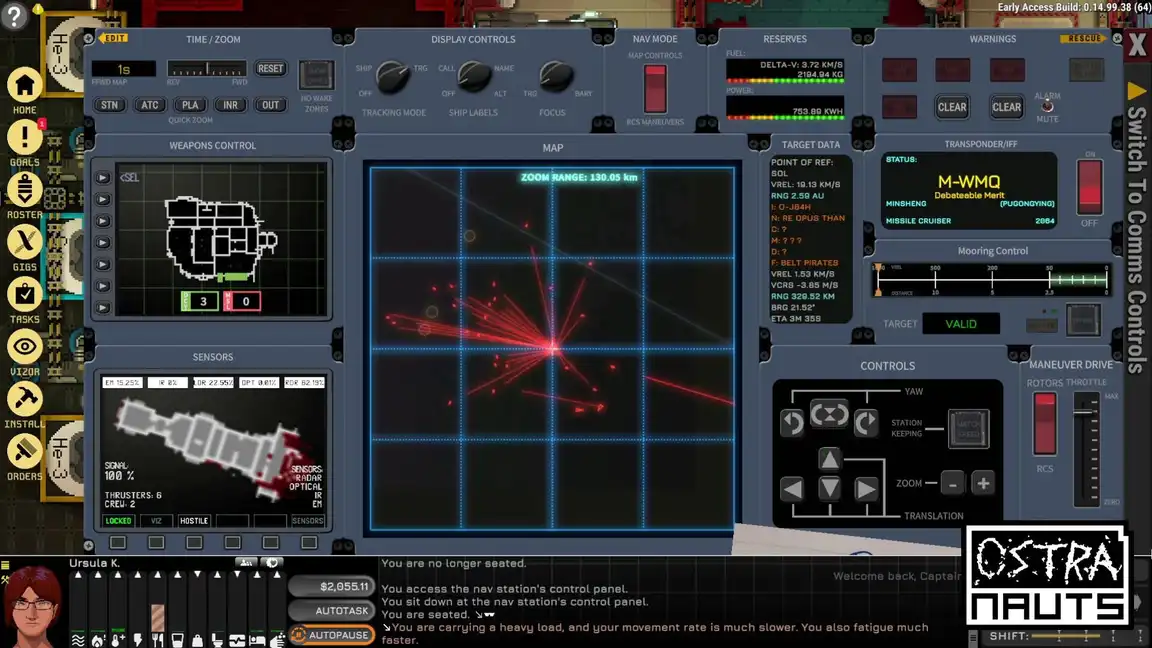Toggle the HOSTILE sensor button
The height and width of the screenshot is (648, 1152).
tap(194, 521)
